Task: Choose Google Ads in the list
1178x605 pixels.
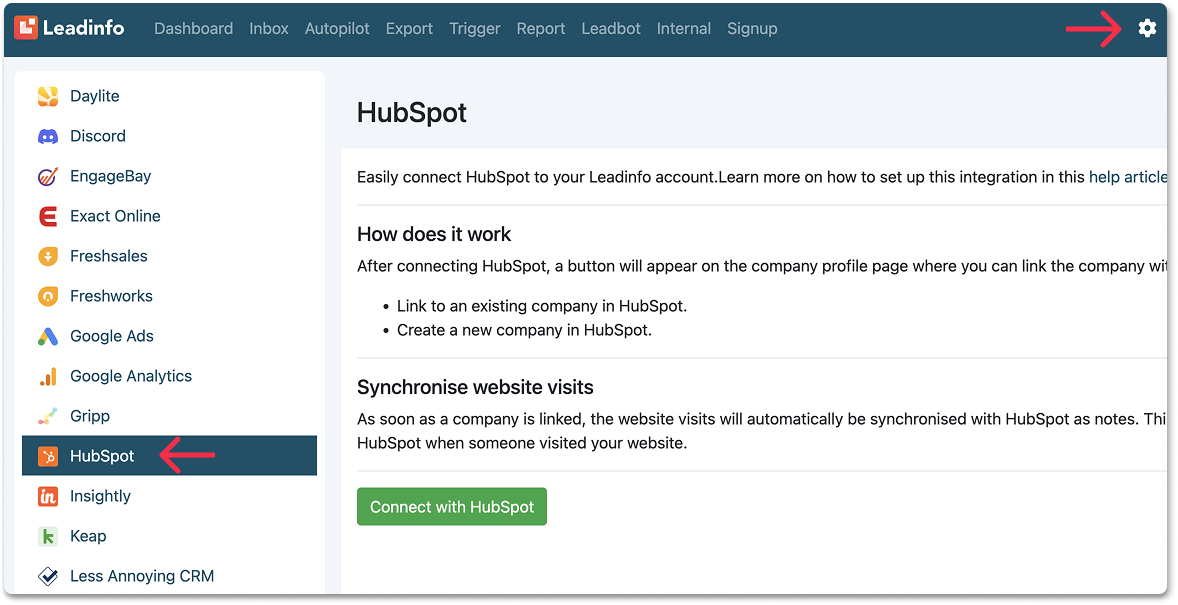Action: [112, 336]
